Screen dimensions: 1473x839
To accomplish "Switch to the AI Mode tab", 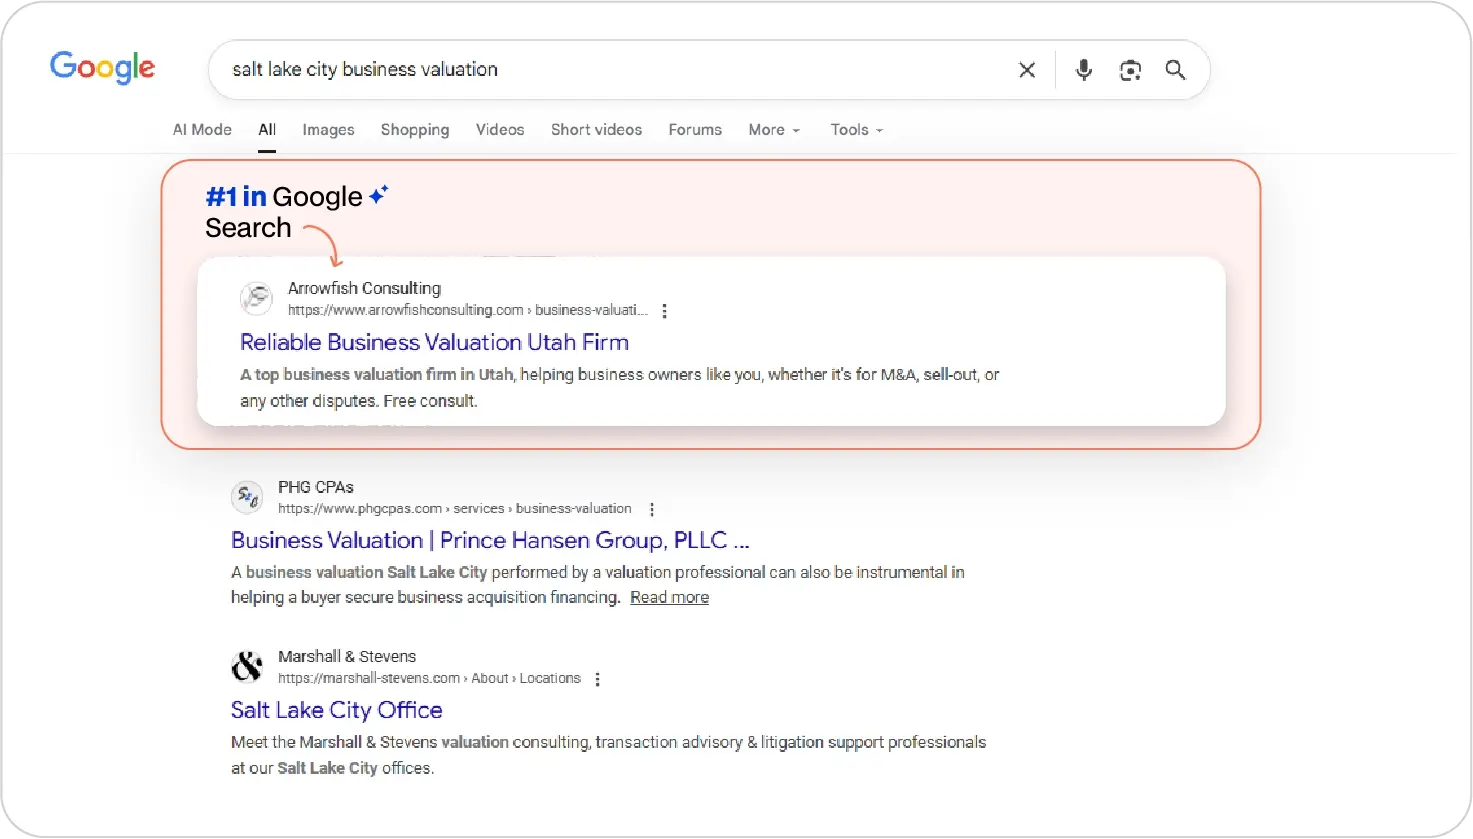I will pos(202,130).
